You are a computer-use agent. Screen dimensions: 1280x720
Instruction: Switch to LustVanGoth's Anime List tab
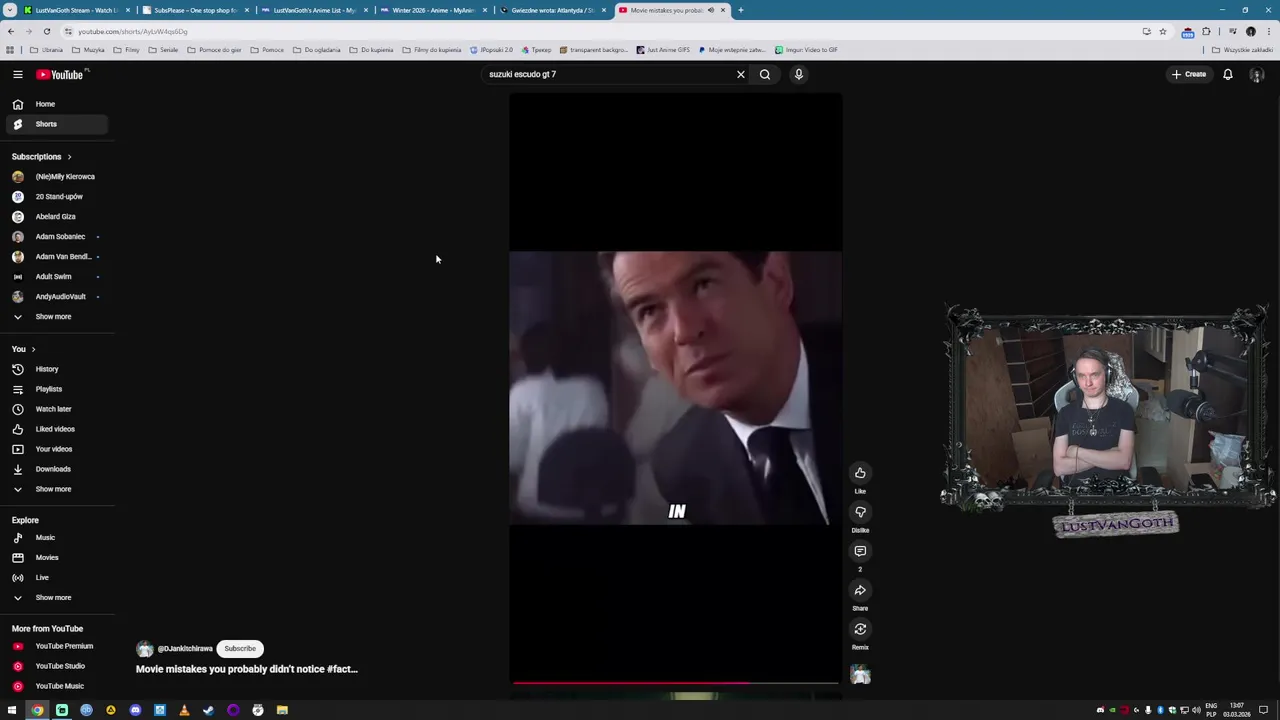pyautogui.click(x=313, y=10)
